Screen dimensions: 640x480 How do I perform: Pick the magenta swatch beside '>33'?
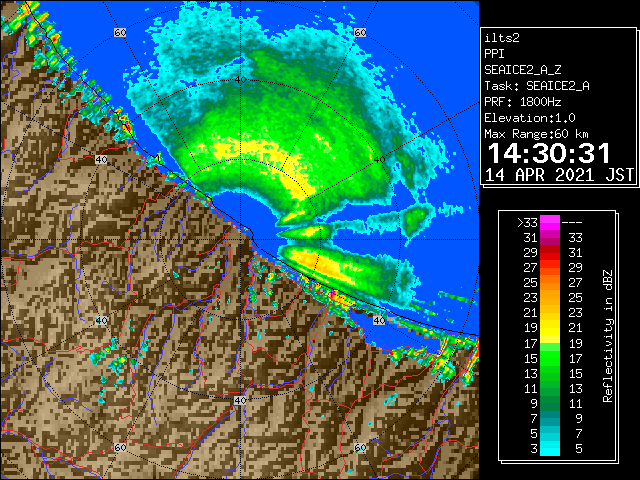pyautogui.click(x=550, y=223)
